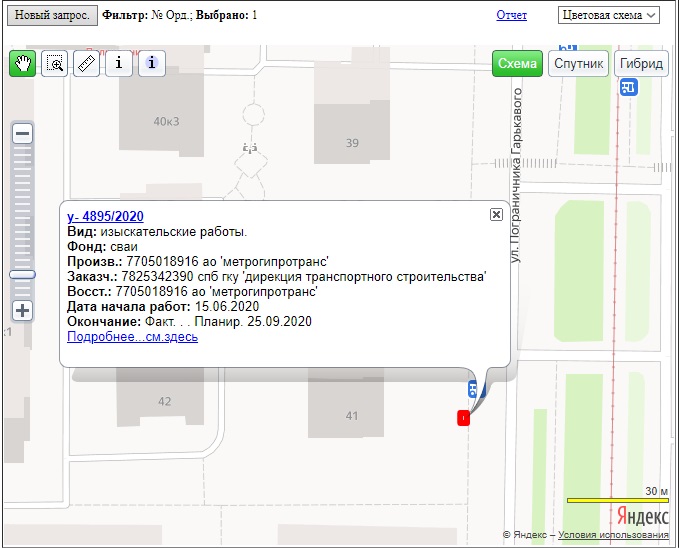
Task: Zoom in with the plus button
Action: [x=22, y=310]
